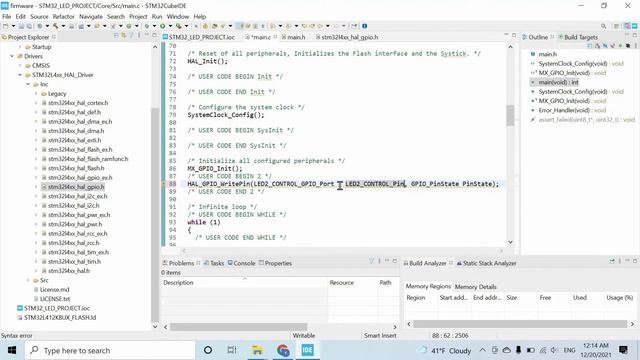Image resolution: width=640 pixels, height=360 pixels.
Task: Expand the CMSIS folder
Action: (x=20, y=66)
